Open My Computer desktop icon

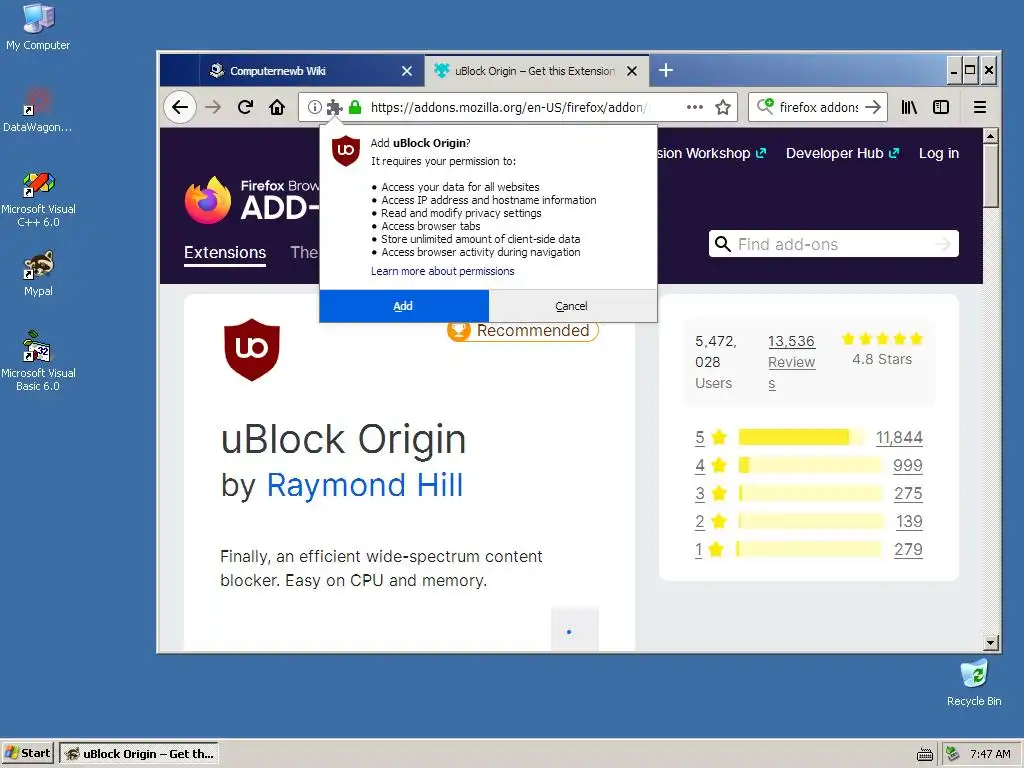[x=38, y=27]
